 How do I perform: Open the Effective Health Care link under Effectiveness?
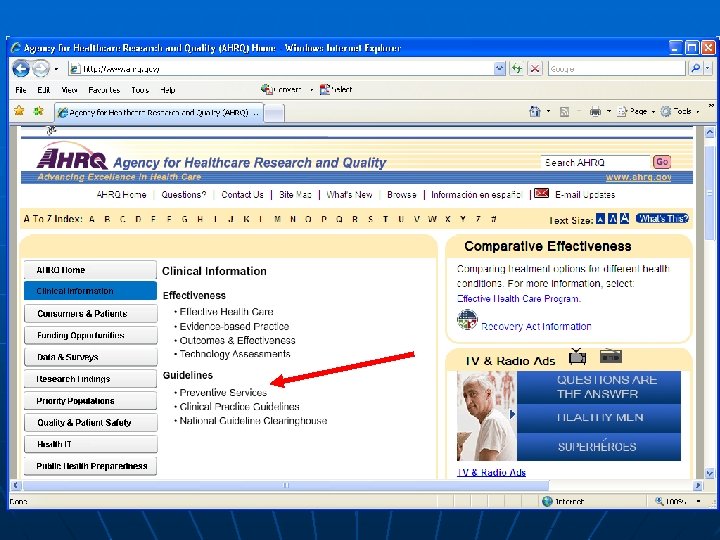tap(226, 312)
